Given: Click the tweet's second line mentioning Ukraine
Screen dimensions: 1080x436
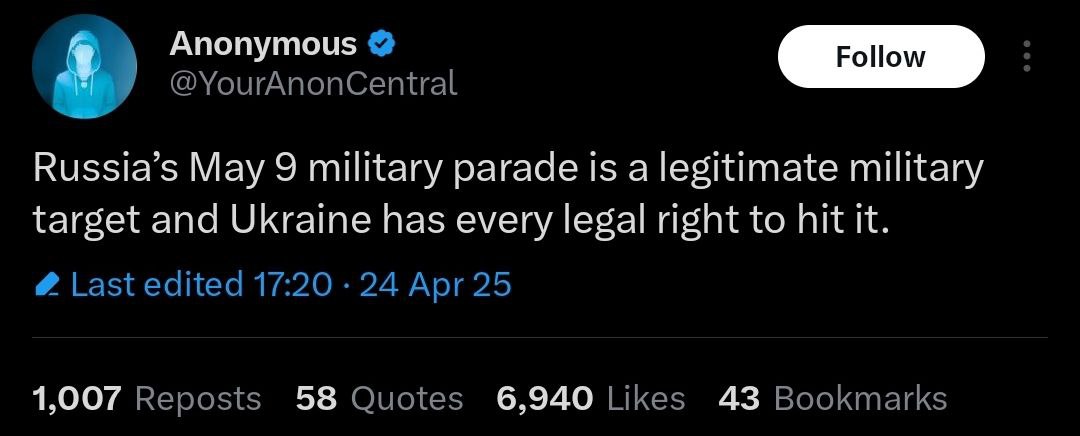Looking at the screenshot, I should coord(460,219).
